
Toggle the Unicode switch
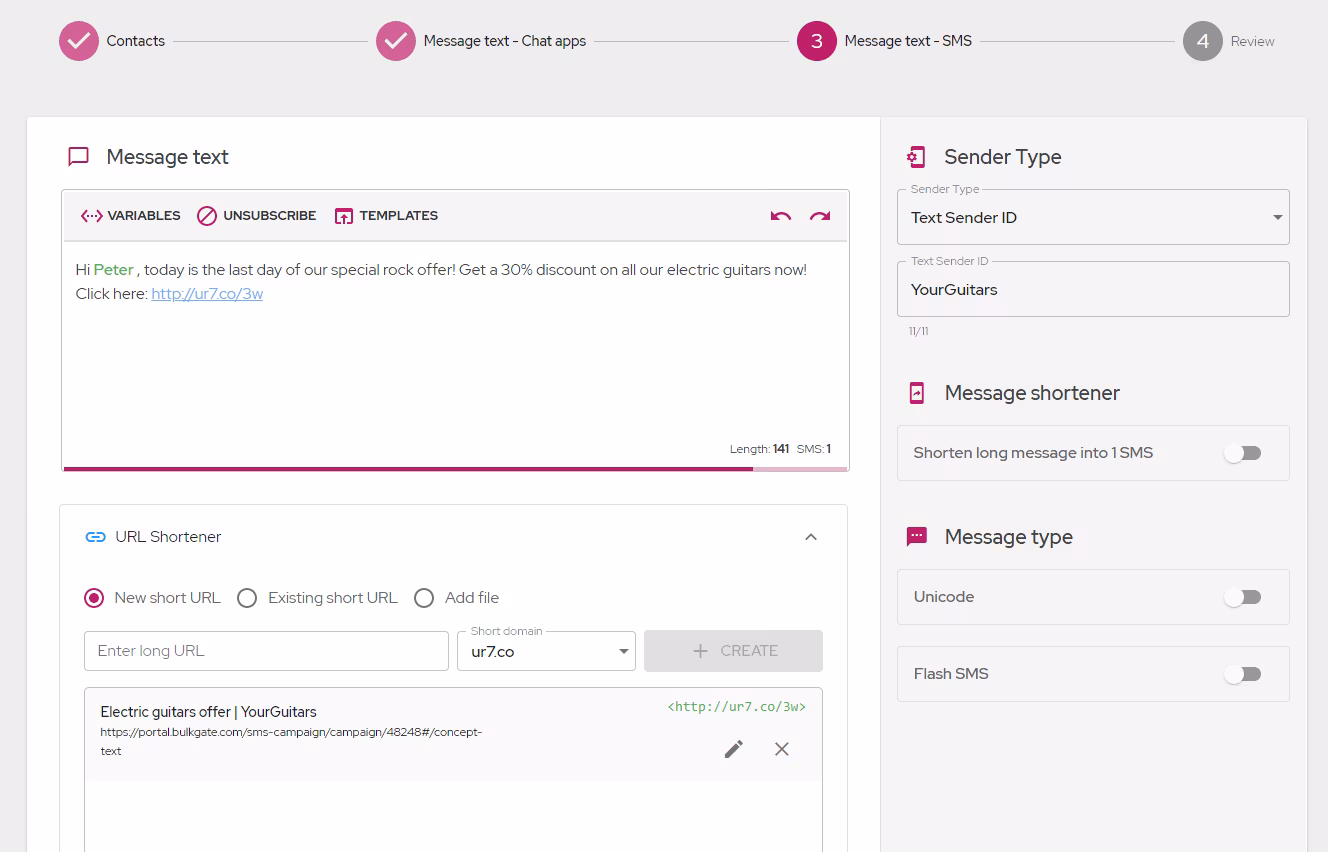click(x=1243, y=597)
